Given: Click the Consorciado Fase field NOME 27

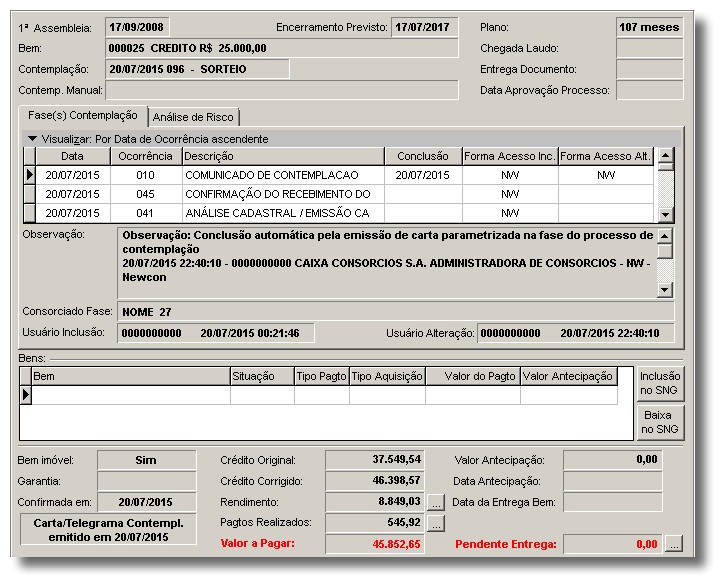Looking at the screenshot, I should [396, 312].
